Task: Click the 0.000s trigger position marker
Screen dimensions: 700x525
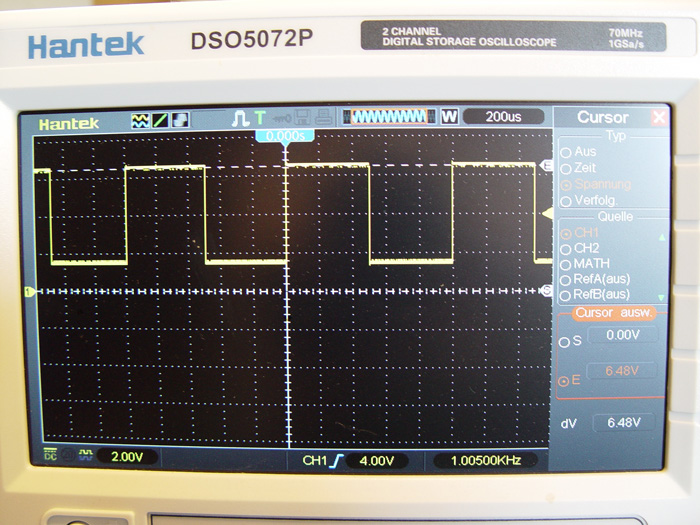Action: click(x=286, y=135)
